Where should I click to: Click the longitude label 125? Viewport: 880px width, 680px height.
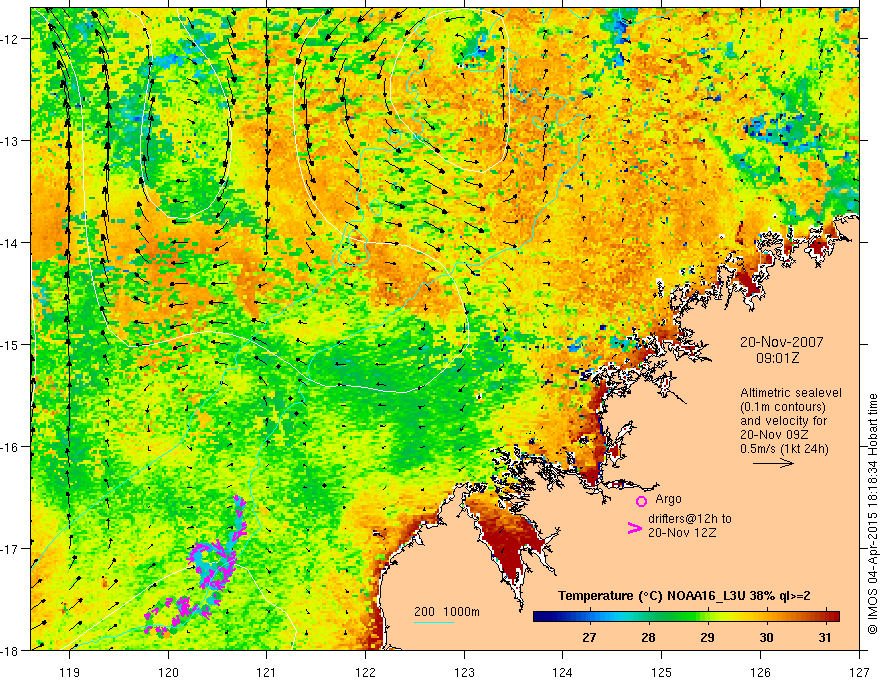662,673
